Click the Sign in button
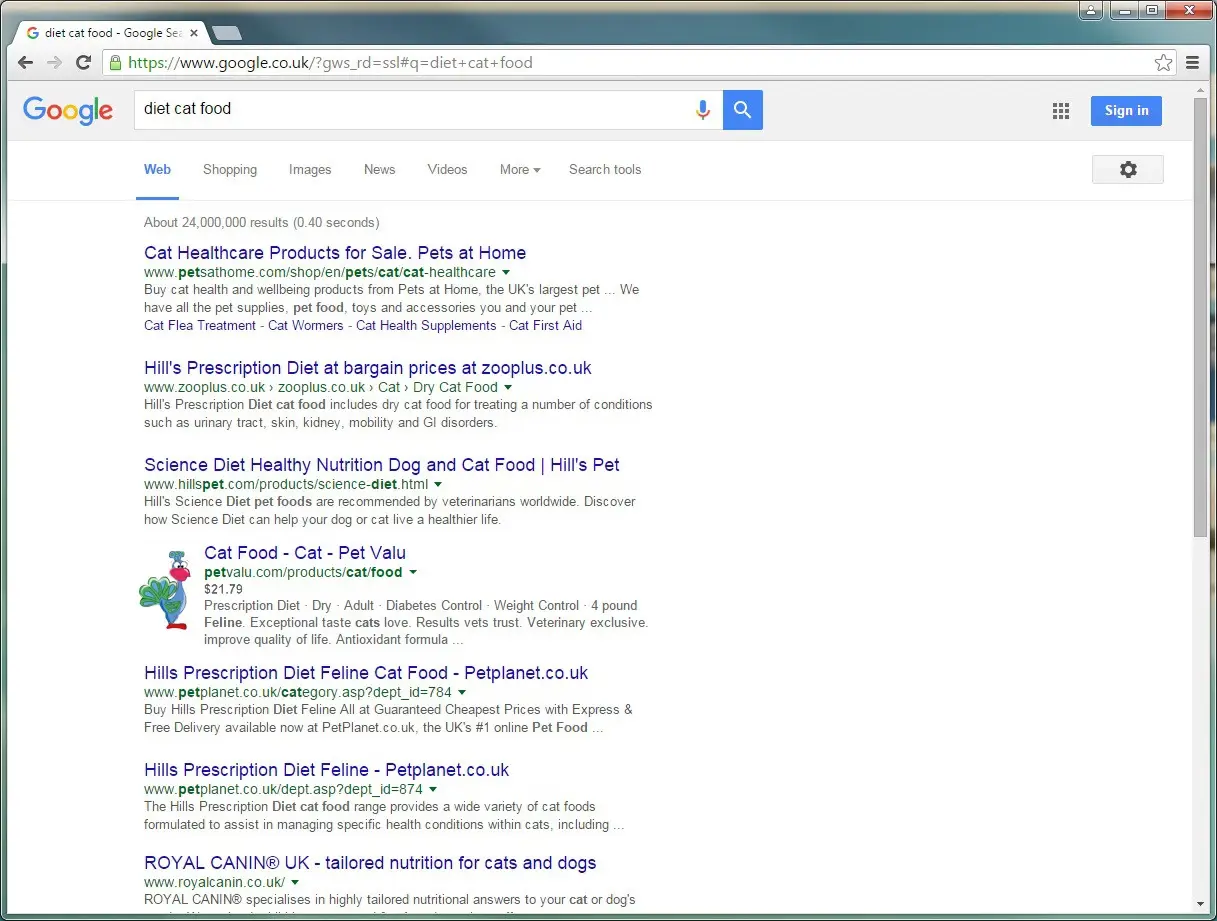Viewport: 1217px width, 921px height. [1126, 111]
